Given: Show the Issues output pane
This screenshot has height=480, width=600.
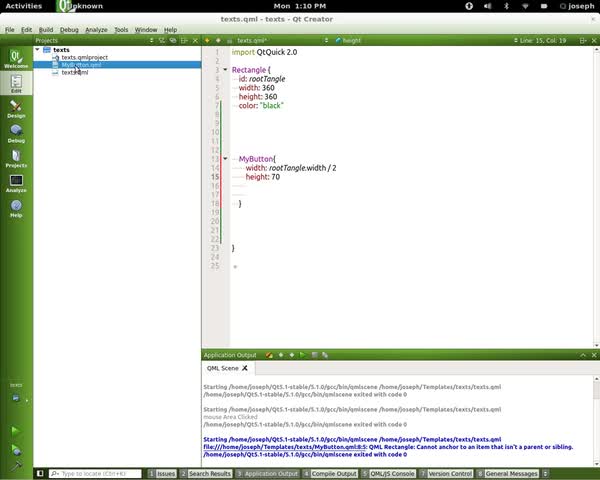Looking at the screenshot, I should 163,473.
